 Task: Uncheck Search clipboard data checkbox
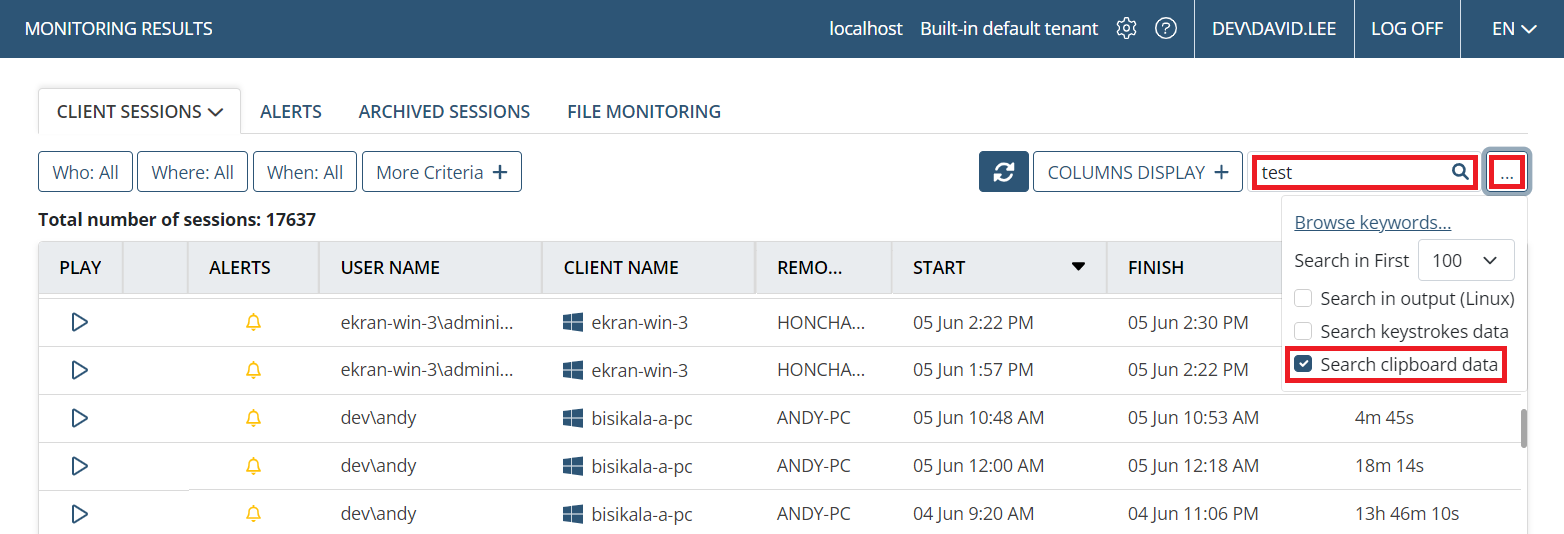tap(1303, 365)
